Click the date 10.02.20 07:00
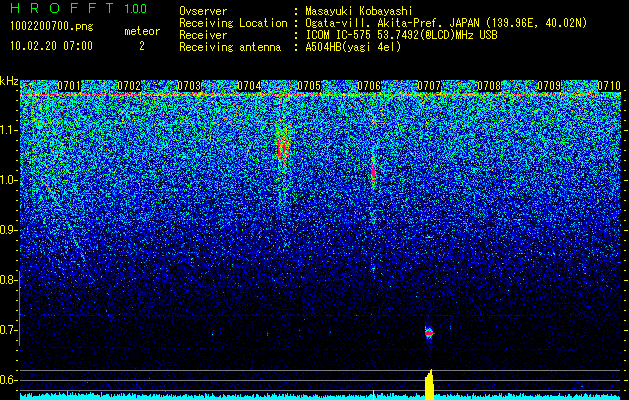 pyautogui.click(x=51, y=46)
